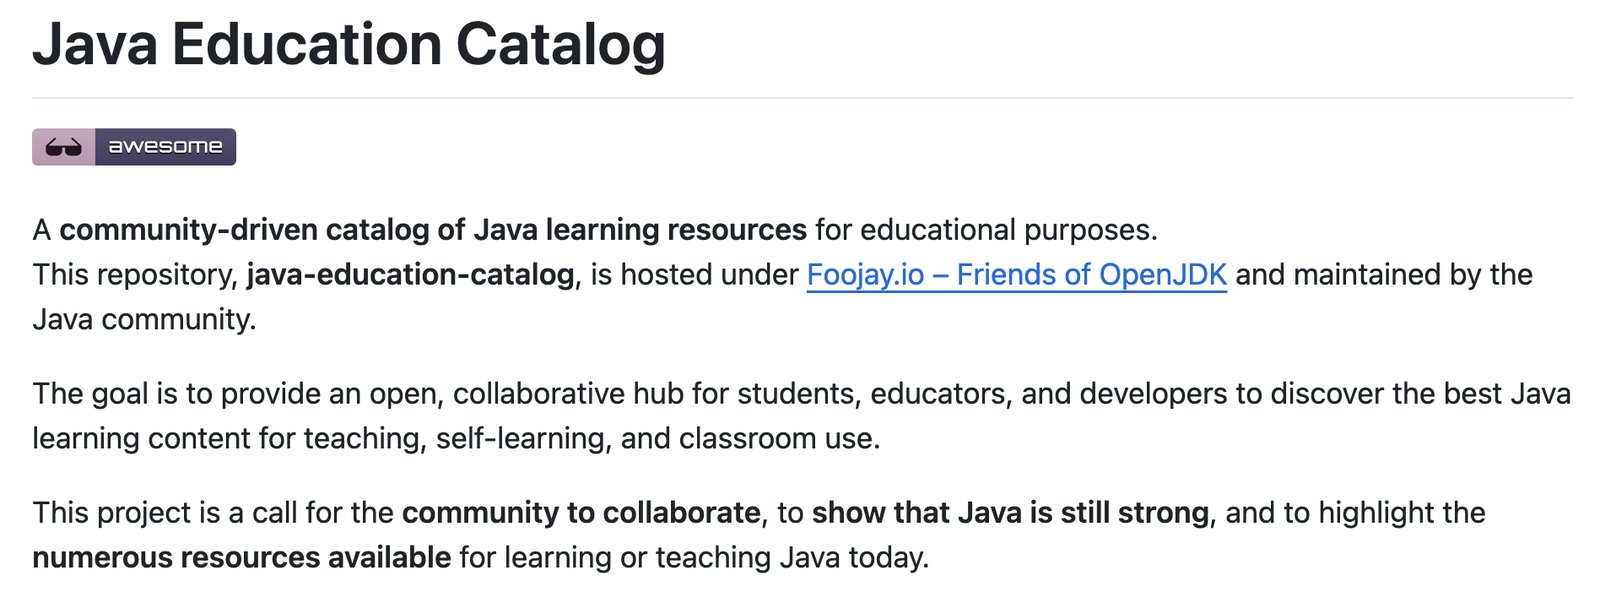1600x603 pixels.
Task: Click bold text "community-driven catalog of Java learning resources"
Action: pos(433,230)
